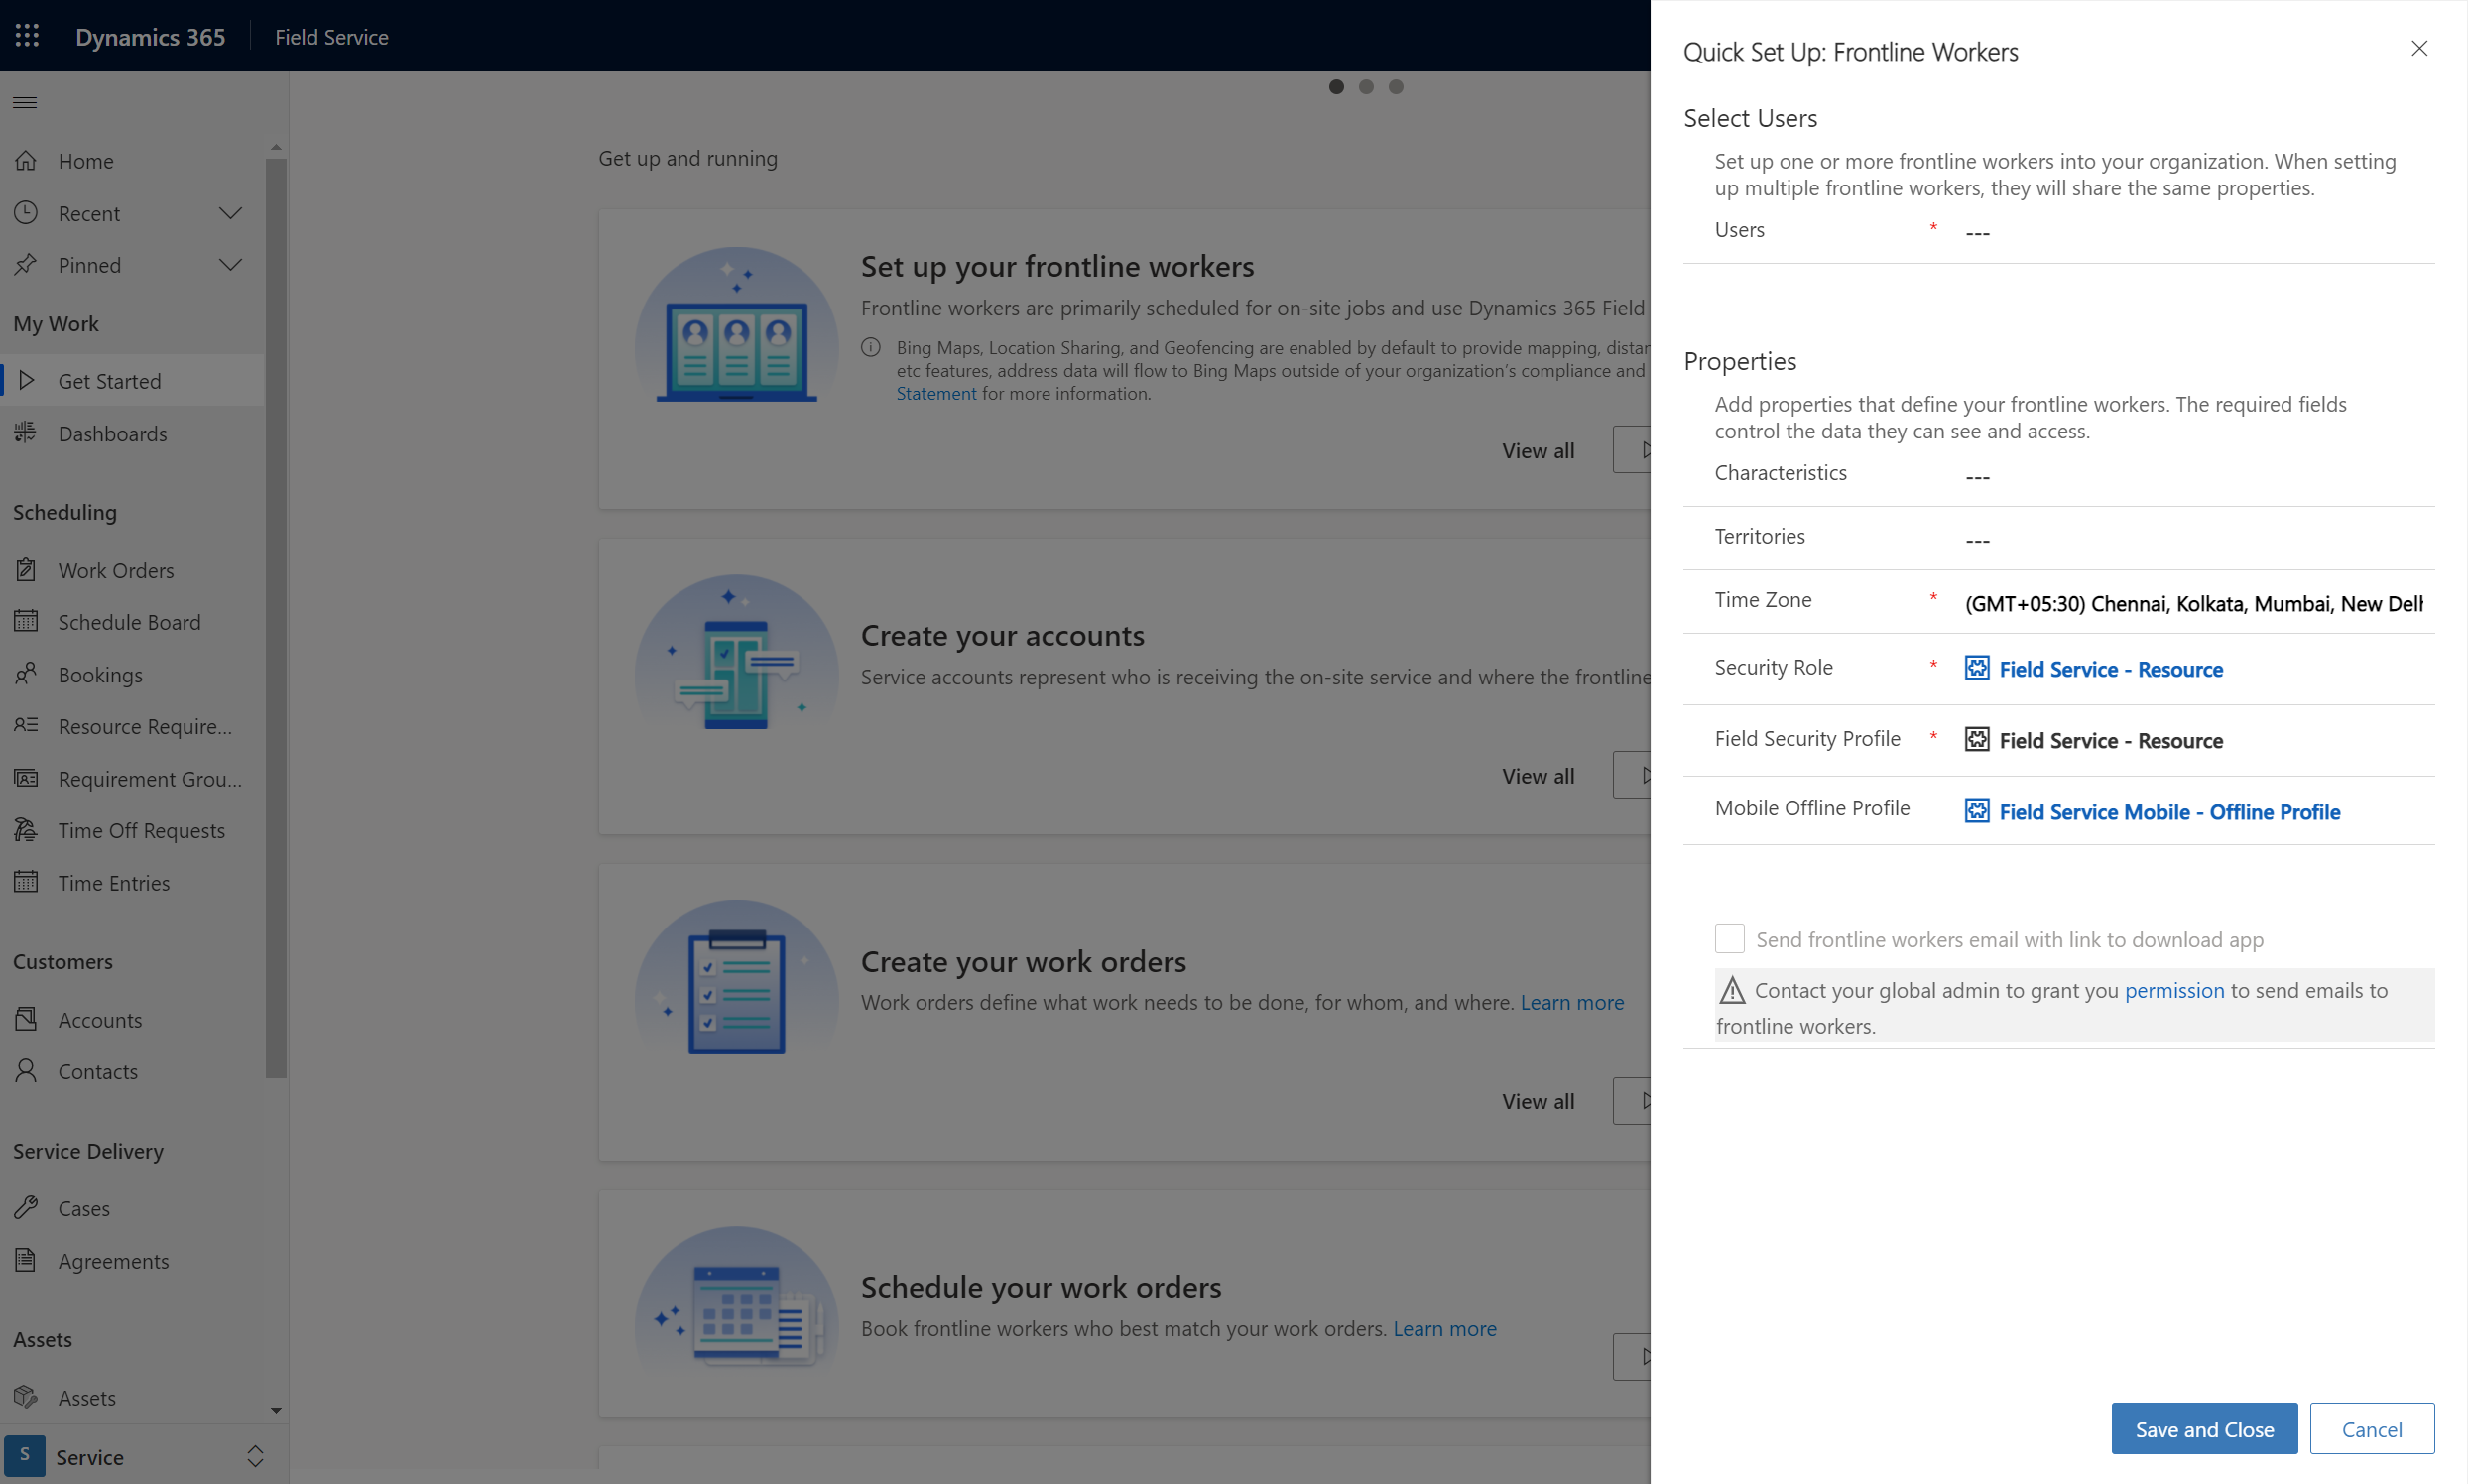Click the Dashboards icon in sidebar
This screenshot has height=1484, width=2468.
click(x=26, y=432)
